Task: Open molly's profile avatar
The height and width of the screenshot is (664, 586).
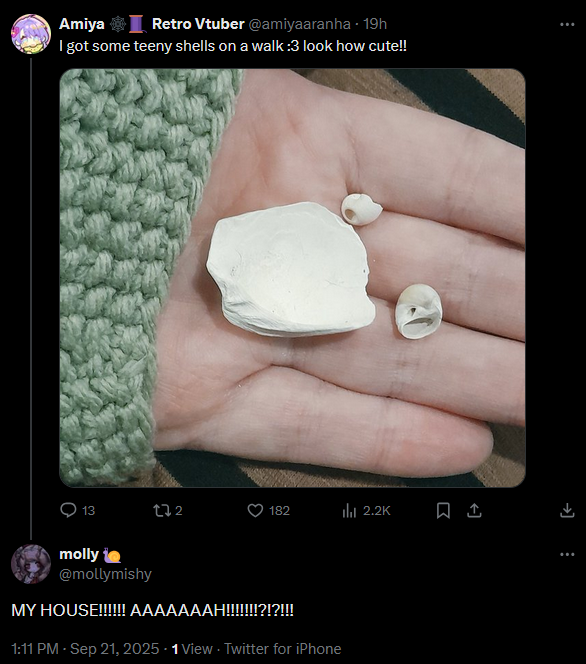Action: click(31, 564)
